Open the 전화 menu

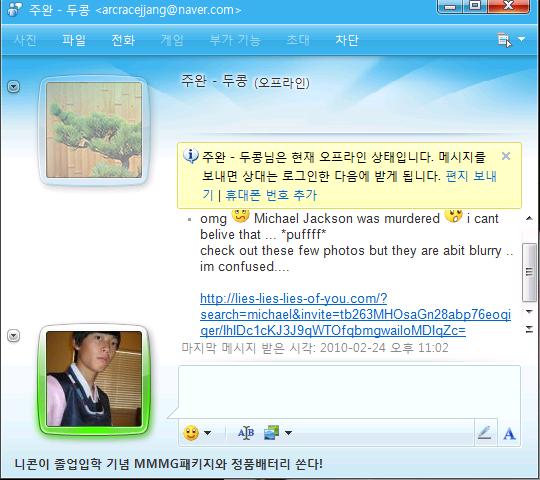pyautogui.click(x=123, y=40)
